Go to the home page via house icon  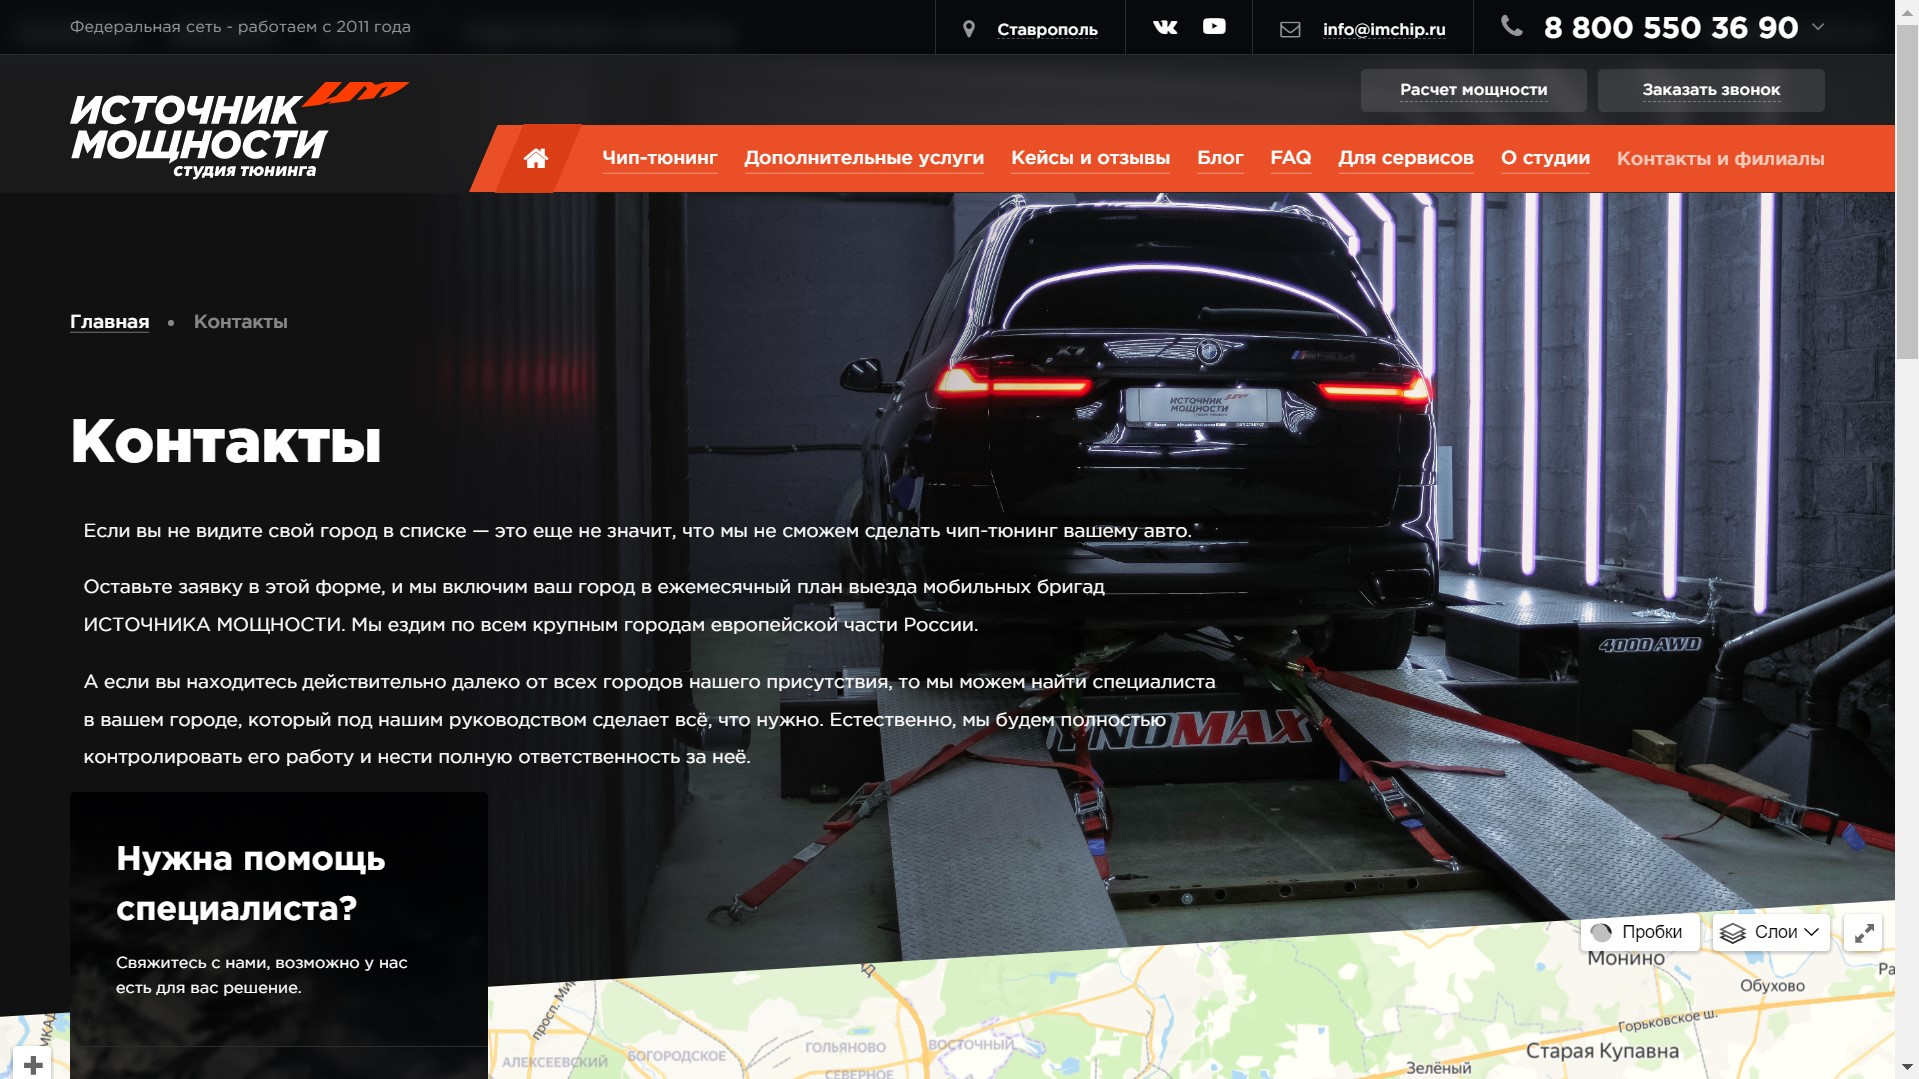click(536, 158)
